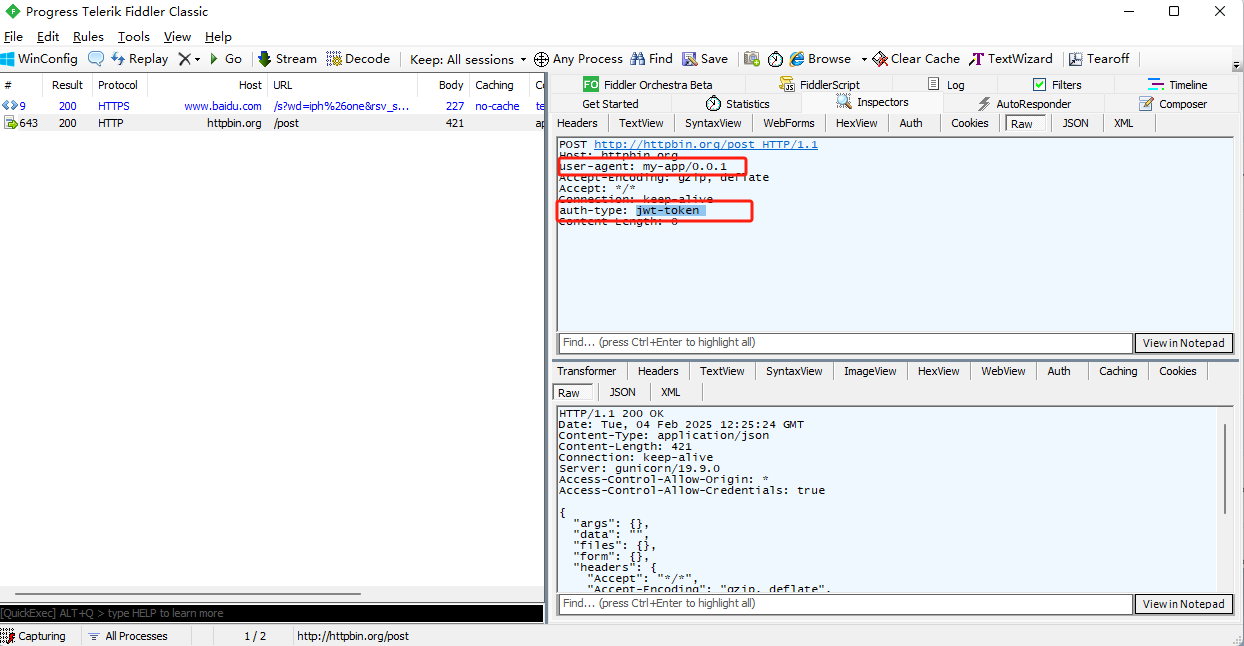Open the Get Started tab
The width and height of the screenshot is (1244, 646).
[x=610, y=104]
